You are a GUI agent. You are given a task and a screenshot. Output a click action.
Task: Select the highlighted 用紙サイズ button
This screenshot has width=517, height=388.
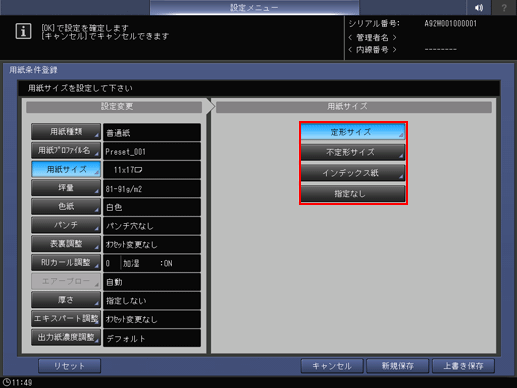[x=66, y=169]
